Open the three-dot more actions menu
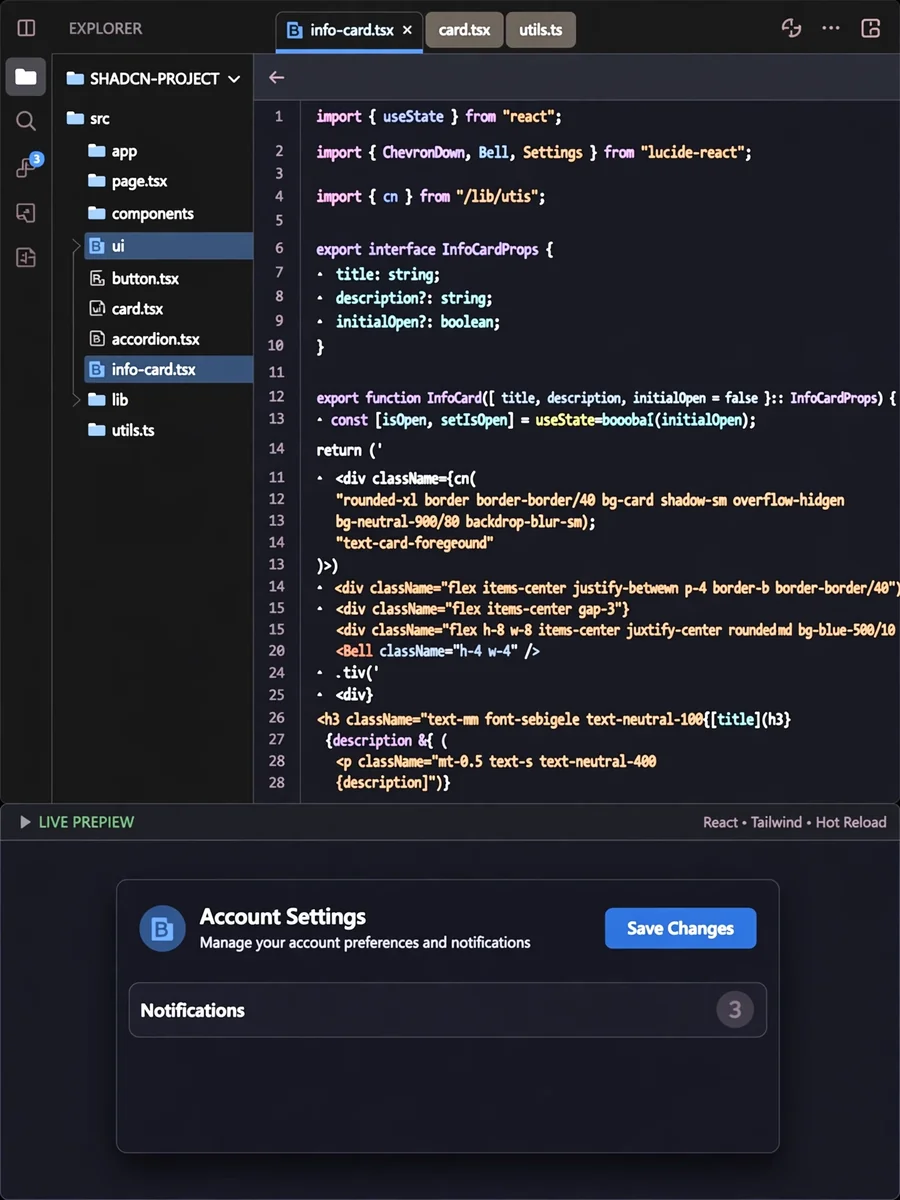The image size is (900, 1200). coord(831,28)
